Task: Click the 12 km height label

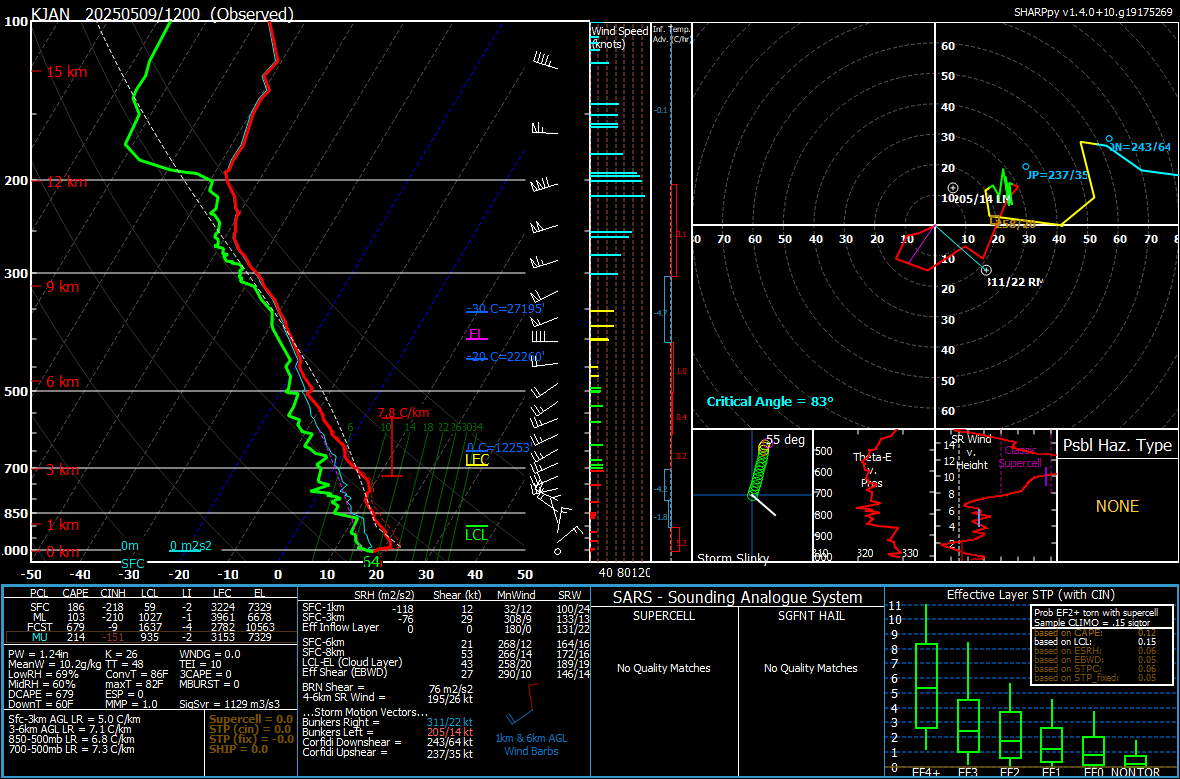Action: point(66,181)
